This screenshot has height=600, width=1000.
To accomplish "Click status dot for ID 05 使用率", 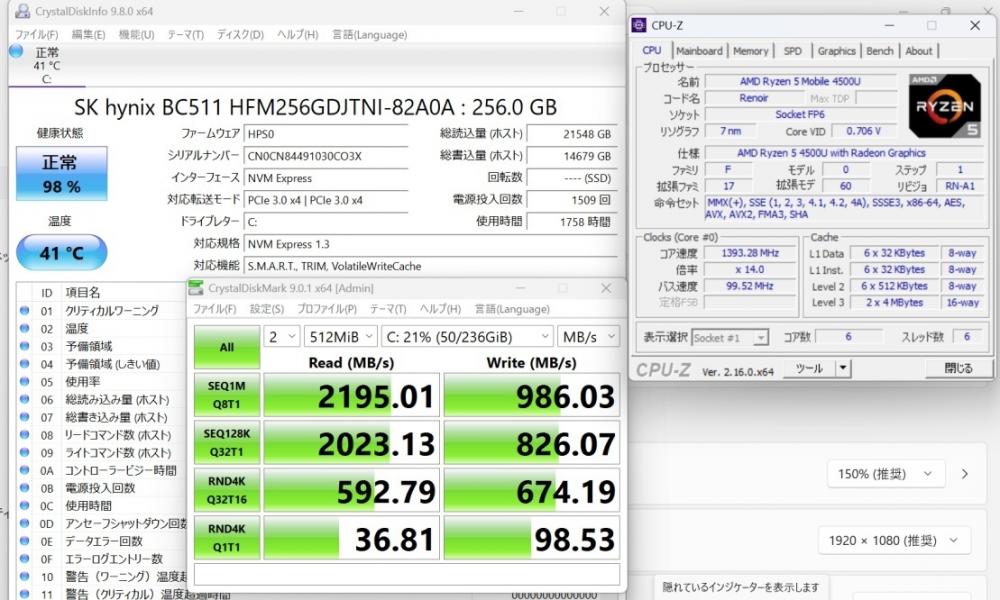I will pos(24,381).
